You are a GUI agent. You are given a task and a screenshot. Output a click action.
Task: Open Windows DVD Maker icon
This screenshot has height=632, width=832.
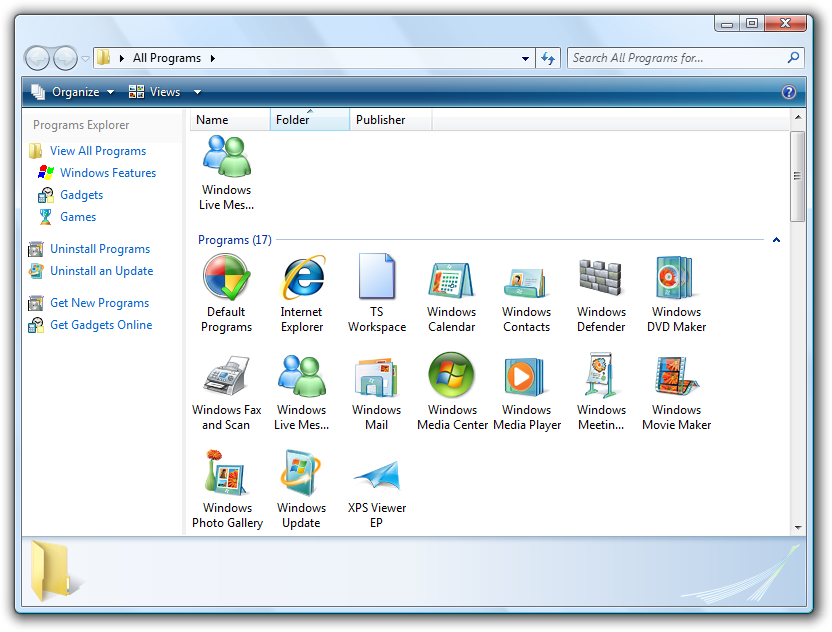pos(676,278)
